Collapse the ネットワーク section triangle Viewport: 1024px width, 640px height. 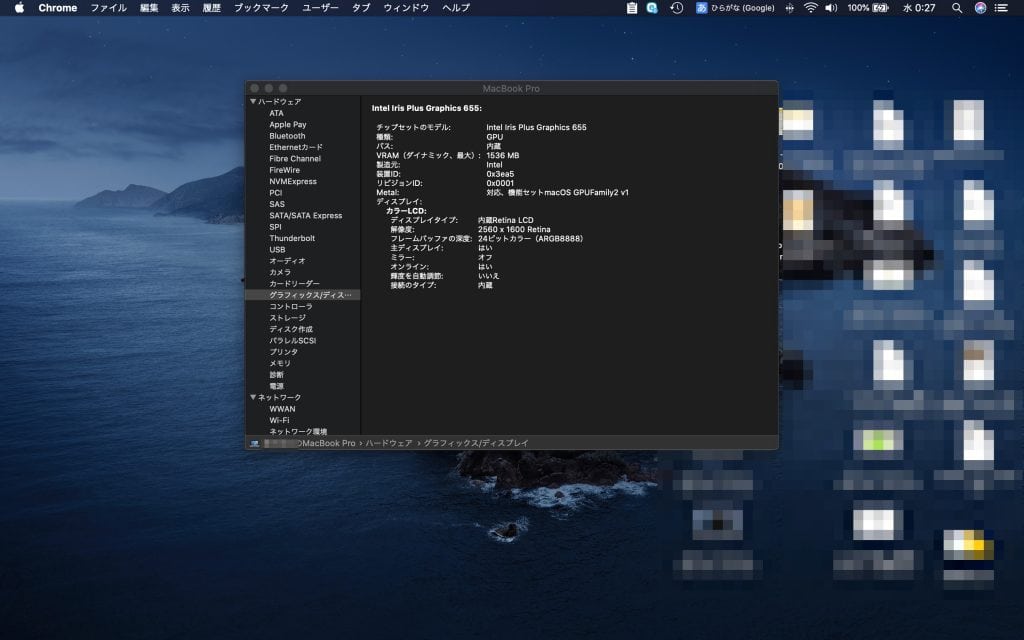point(253,397)
